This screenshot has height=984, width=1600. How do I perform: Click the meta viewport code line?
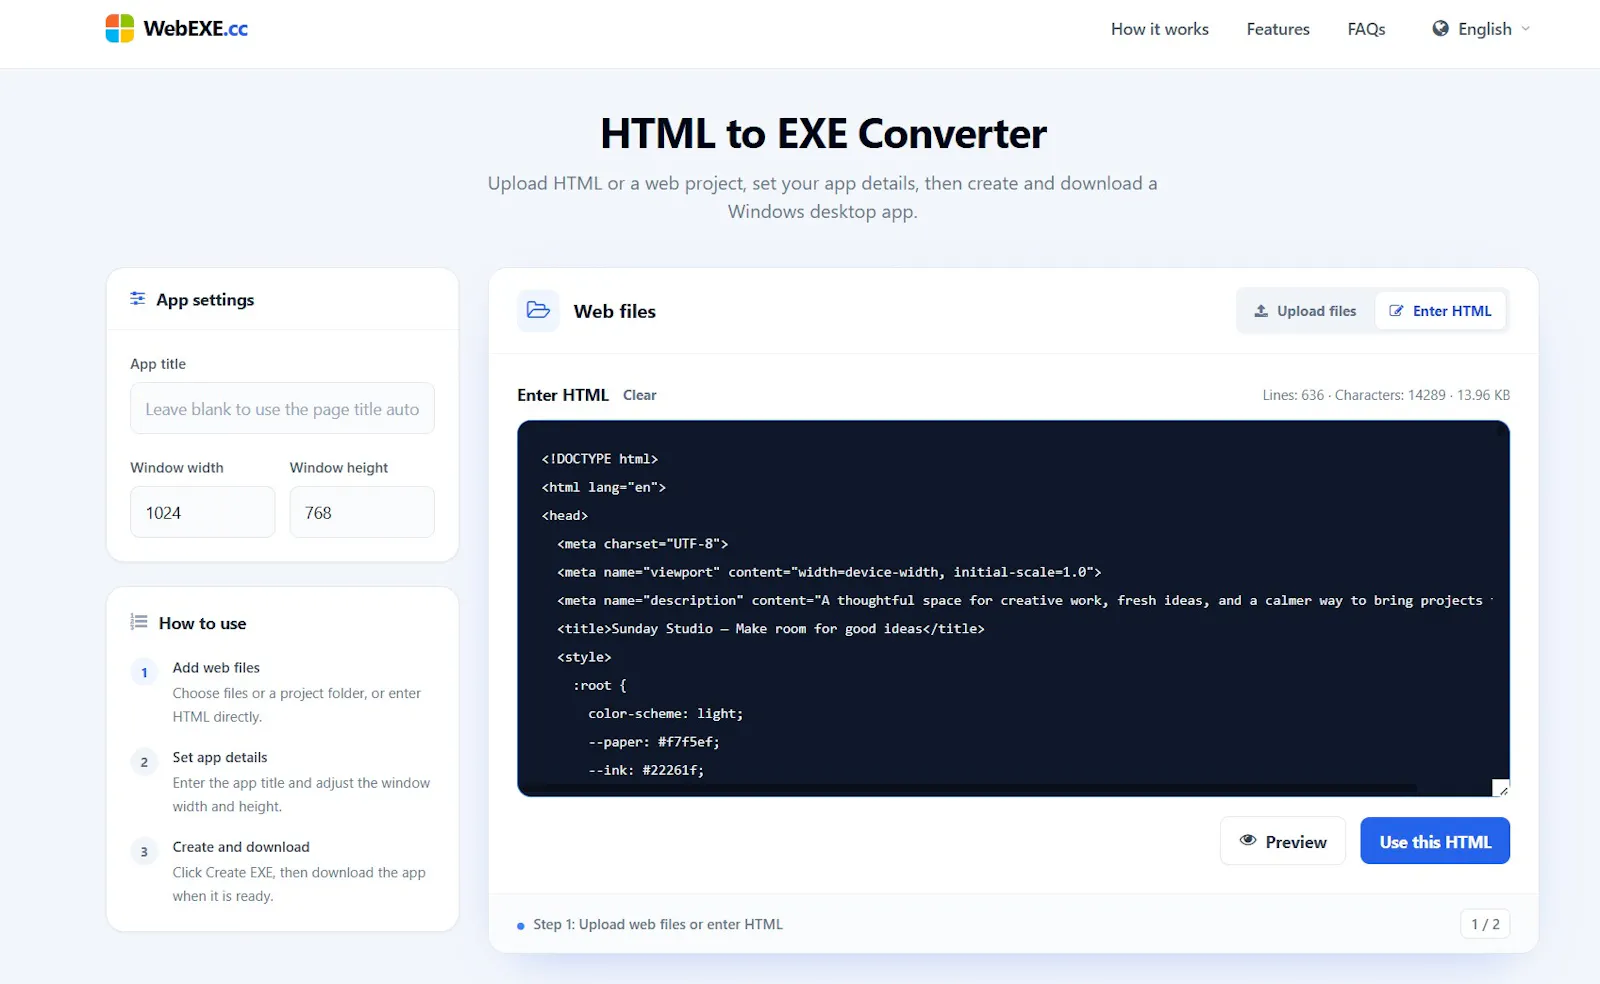pos(829,572)
